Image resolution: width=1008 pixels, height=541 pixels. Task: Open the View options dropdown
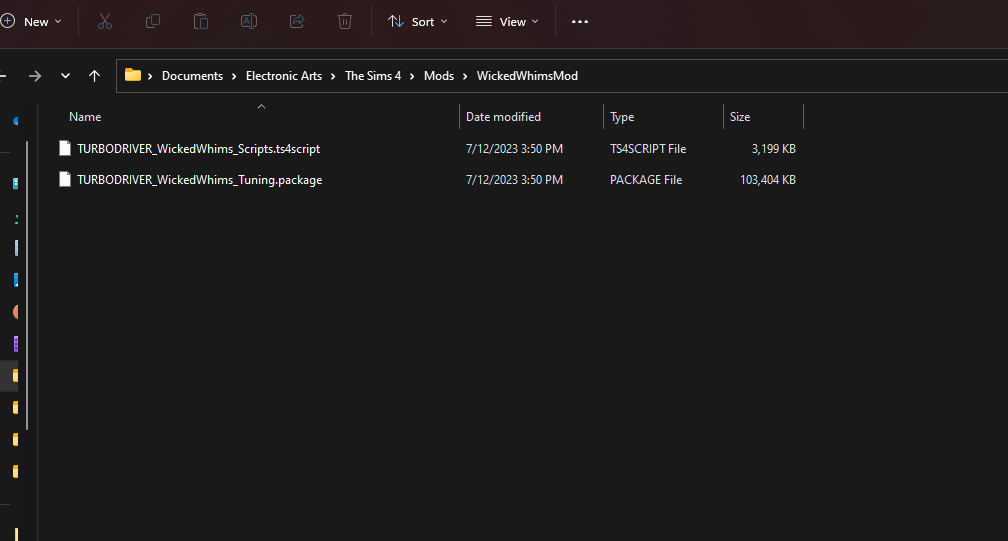(x=507, y=21)
